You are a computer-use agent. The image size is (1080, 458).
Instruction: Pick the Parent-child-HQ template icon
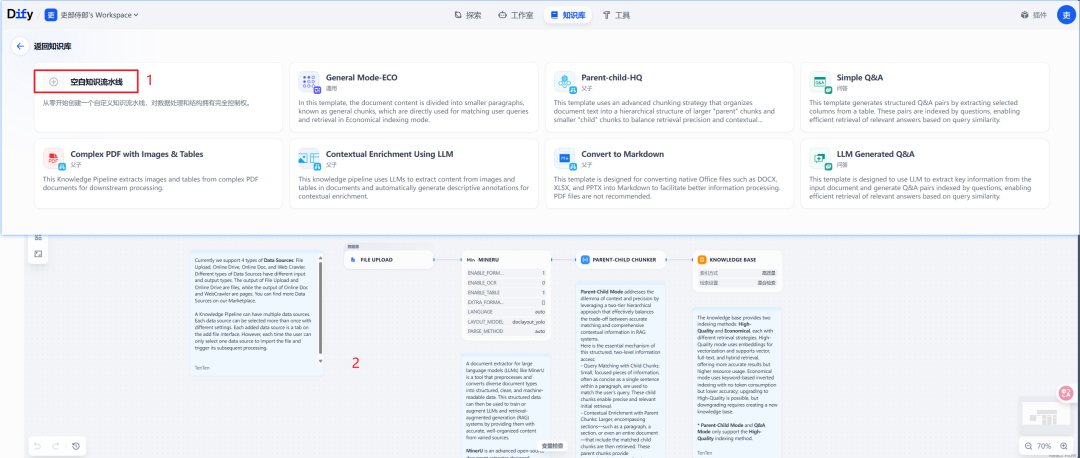tap(565, 83)
